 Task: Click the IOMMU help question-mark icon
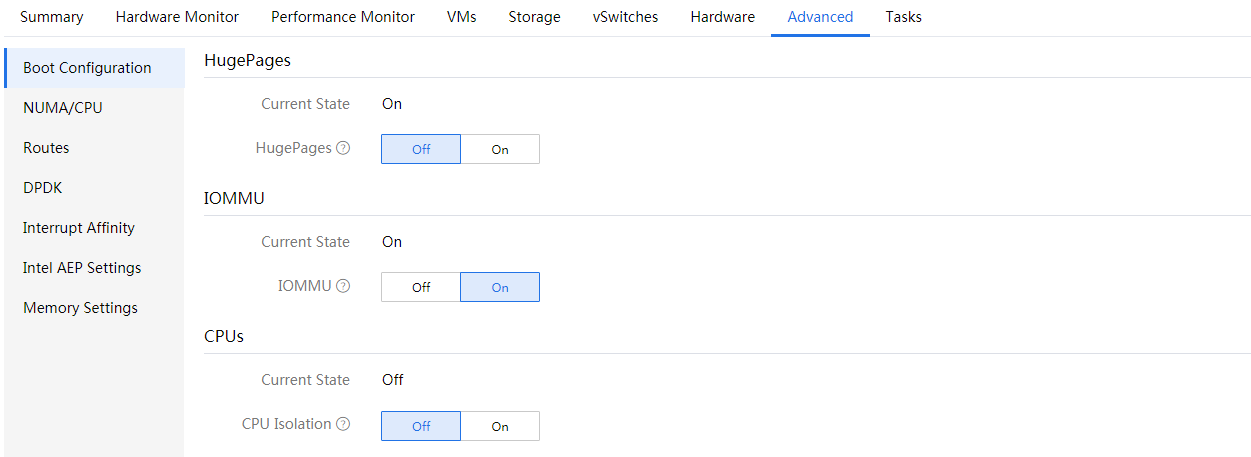343,286
